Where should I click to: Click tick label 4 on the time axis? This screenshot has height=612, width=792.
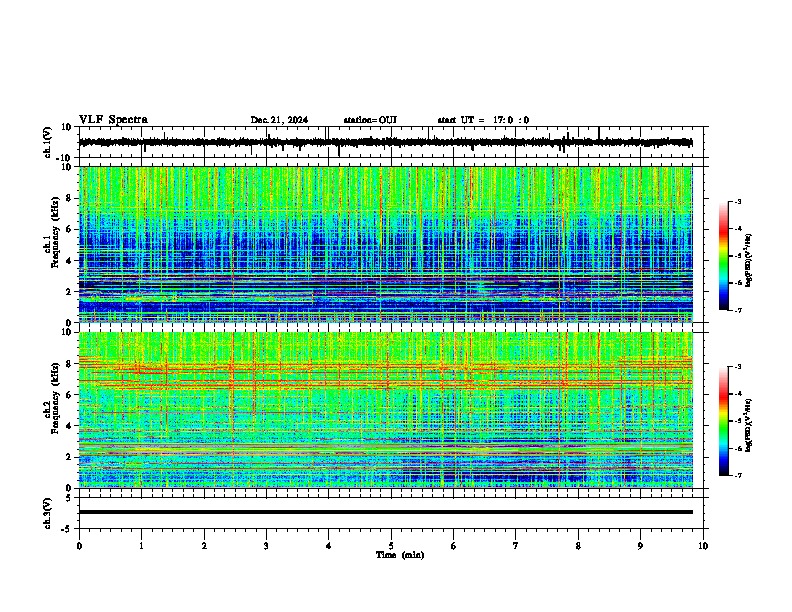(328, 546)
